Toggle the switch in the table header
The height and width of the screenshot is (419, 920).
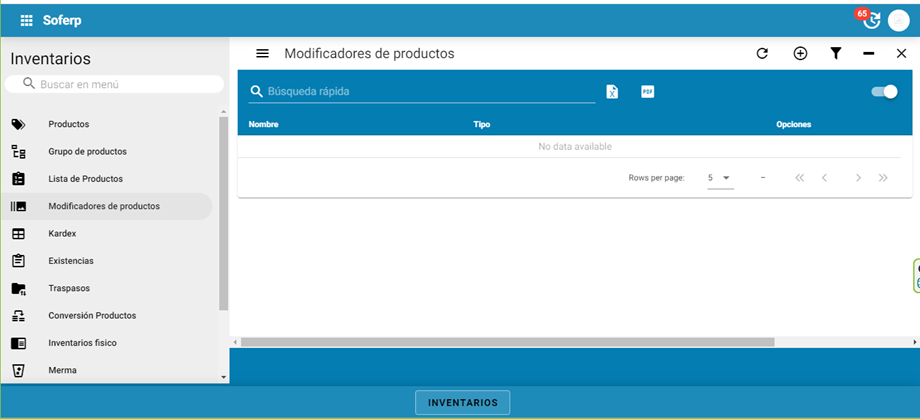(x=884, y=92)
